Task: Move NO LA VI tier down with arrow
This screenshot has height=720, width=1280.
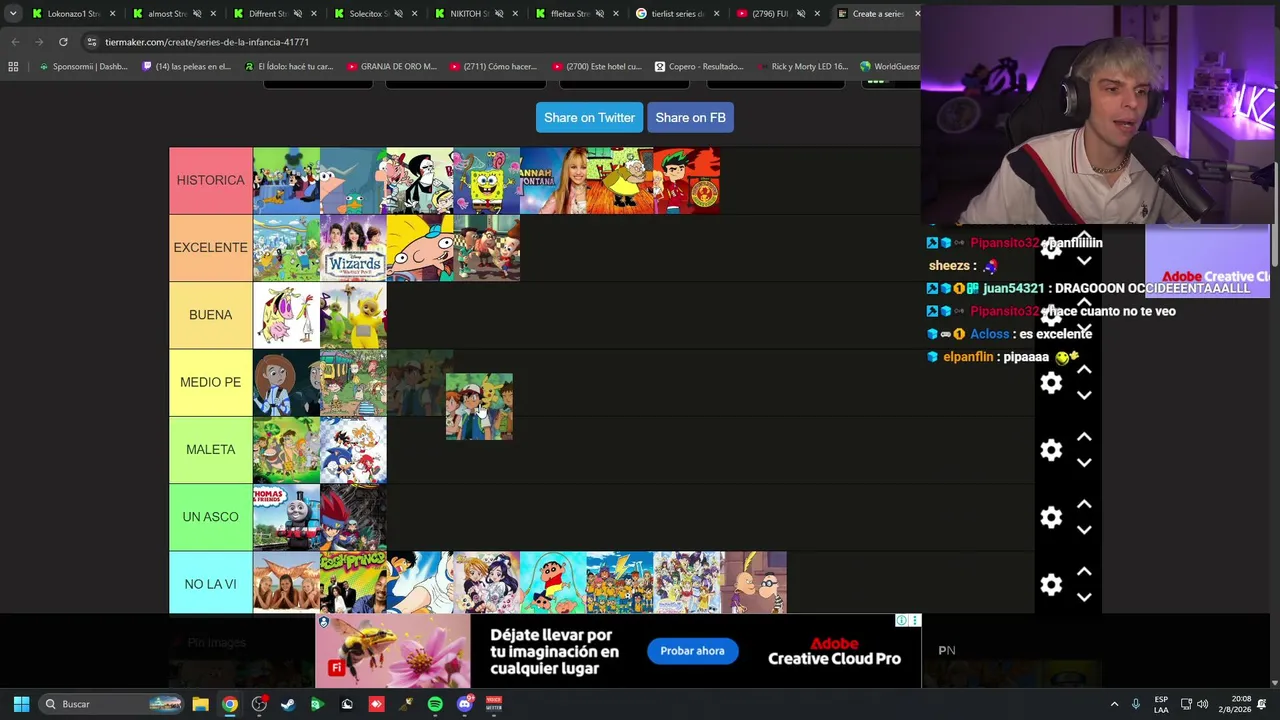Action: [1084, 596]
